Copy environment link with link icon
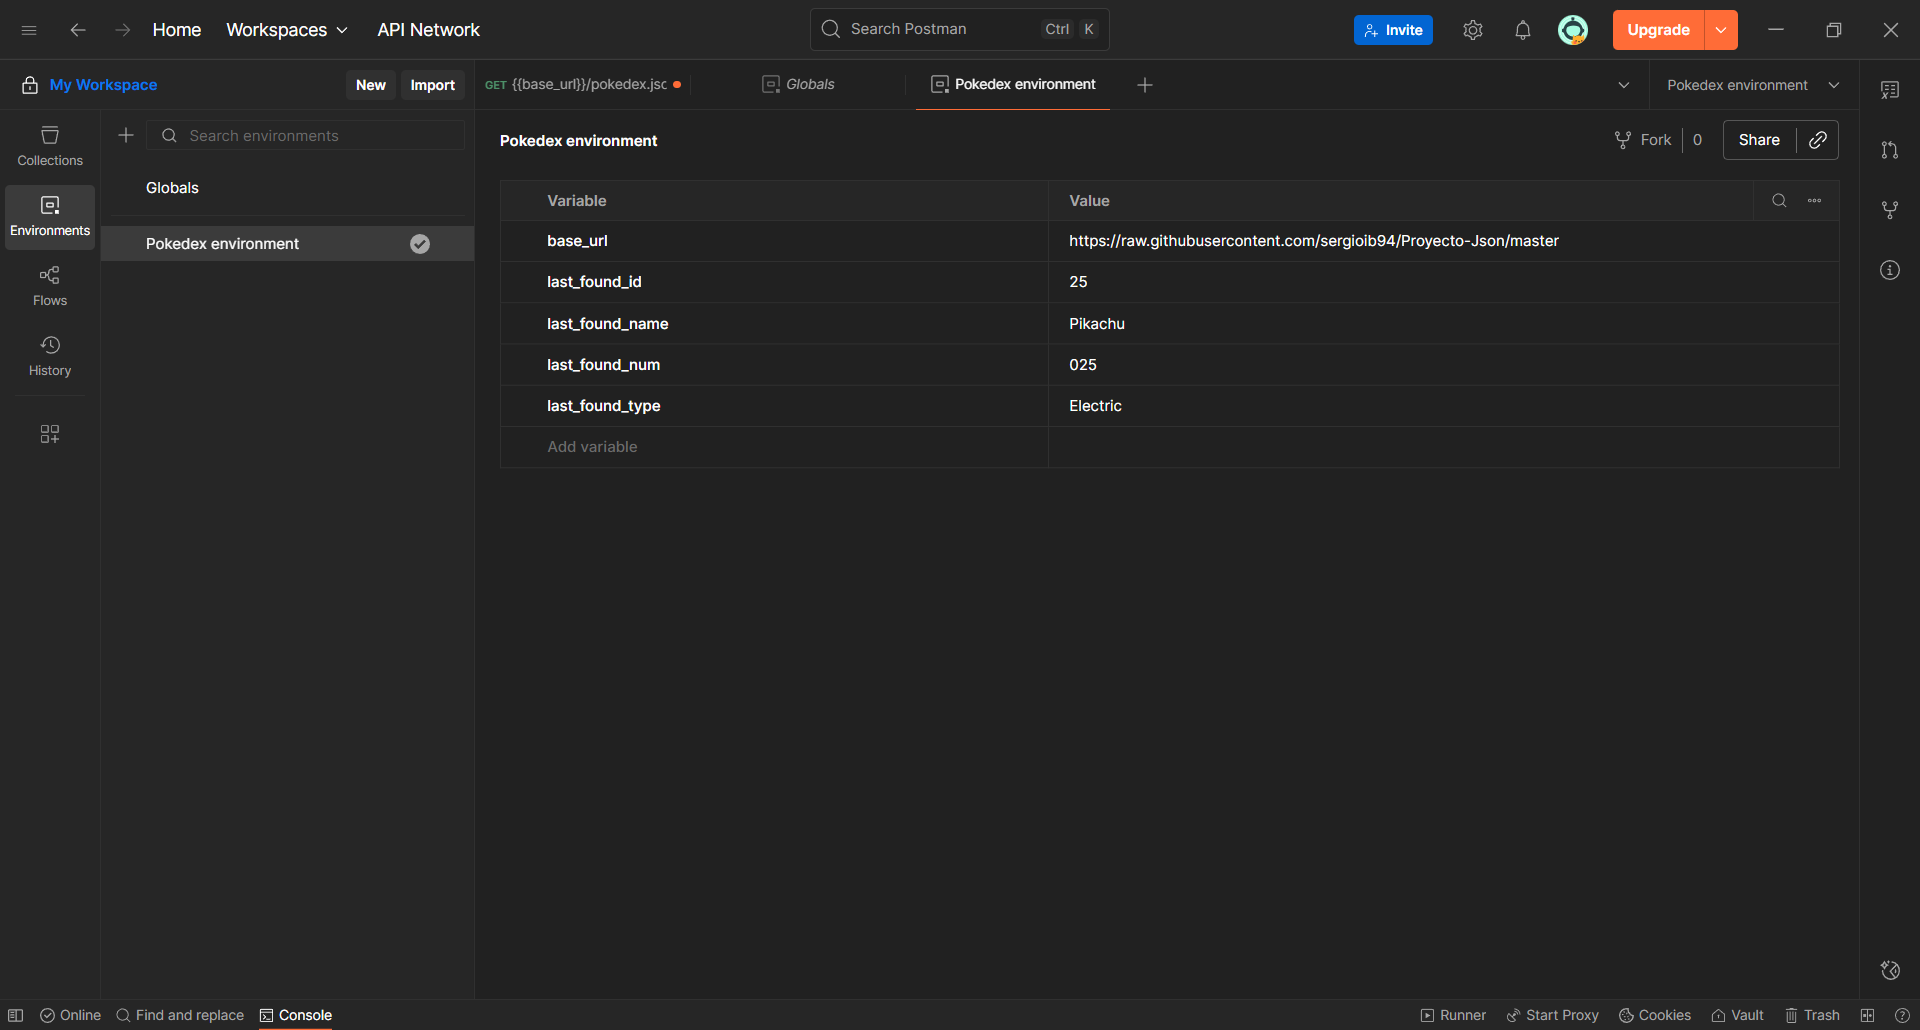The height and width of the screenshot is (1030, 1920). [x=1817, y=140]
